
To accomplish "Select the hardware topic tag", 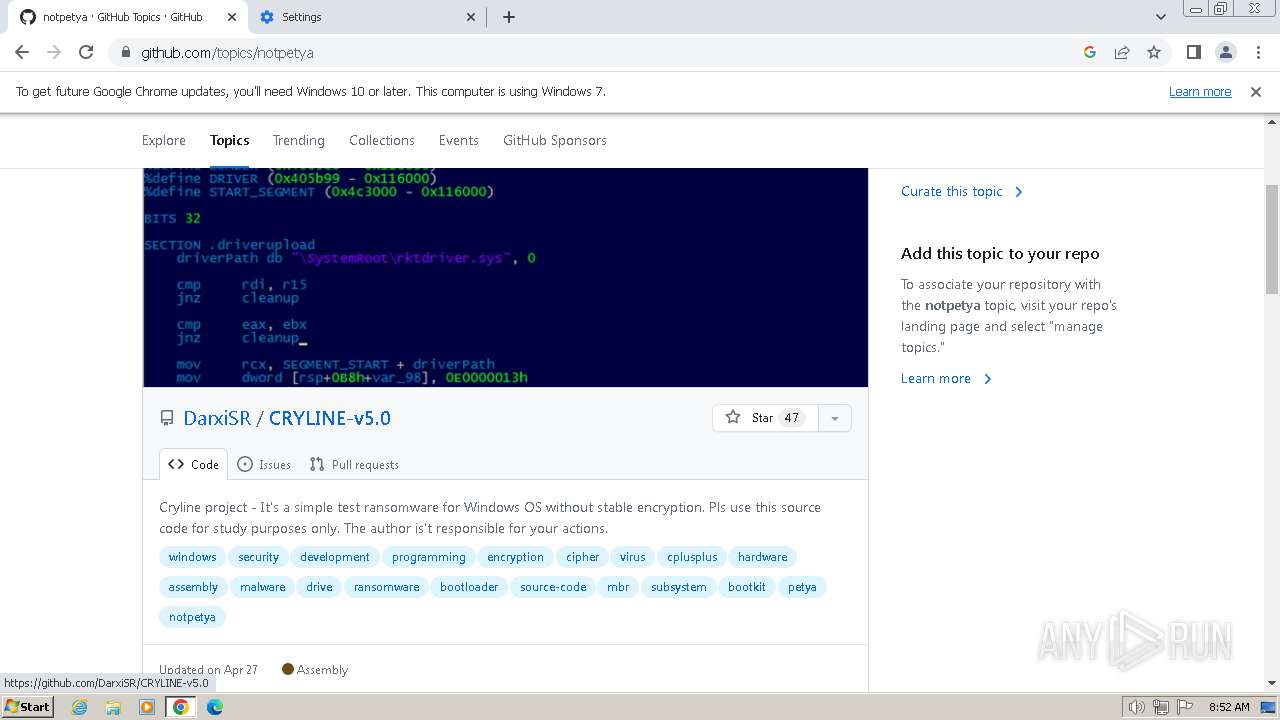I will click(x=763, y=557).
